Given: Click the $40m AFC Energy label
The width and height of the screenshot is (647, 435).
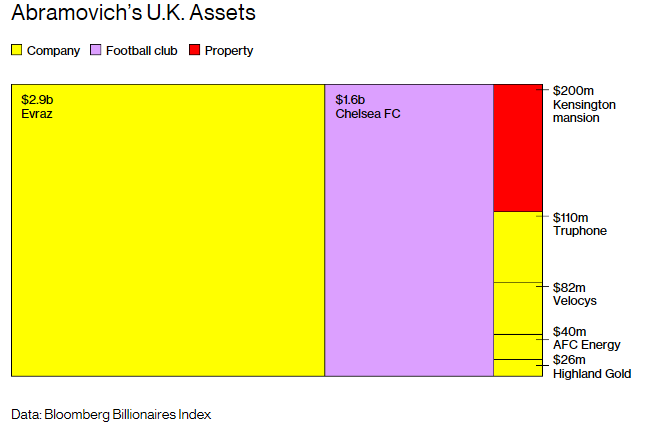Looking at the screenshot, I should 586,338.
